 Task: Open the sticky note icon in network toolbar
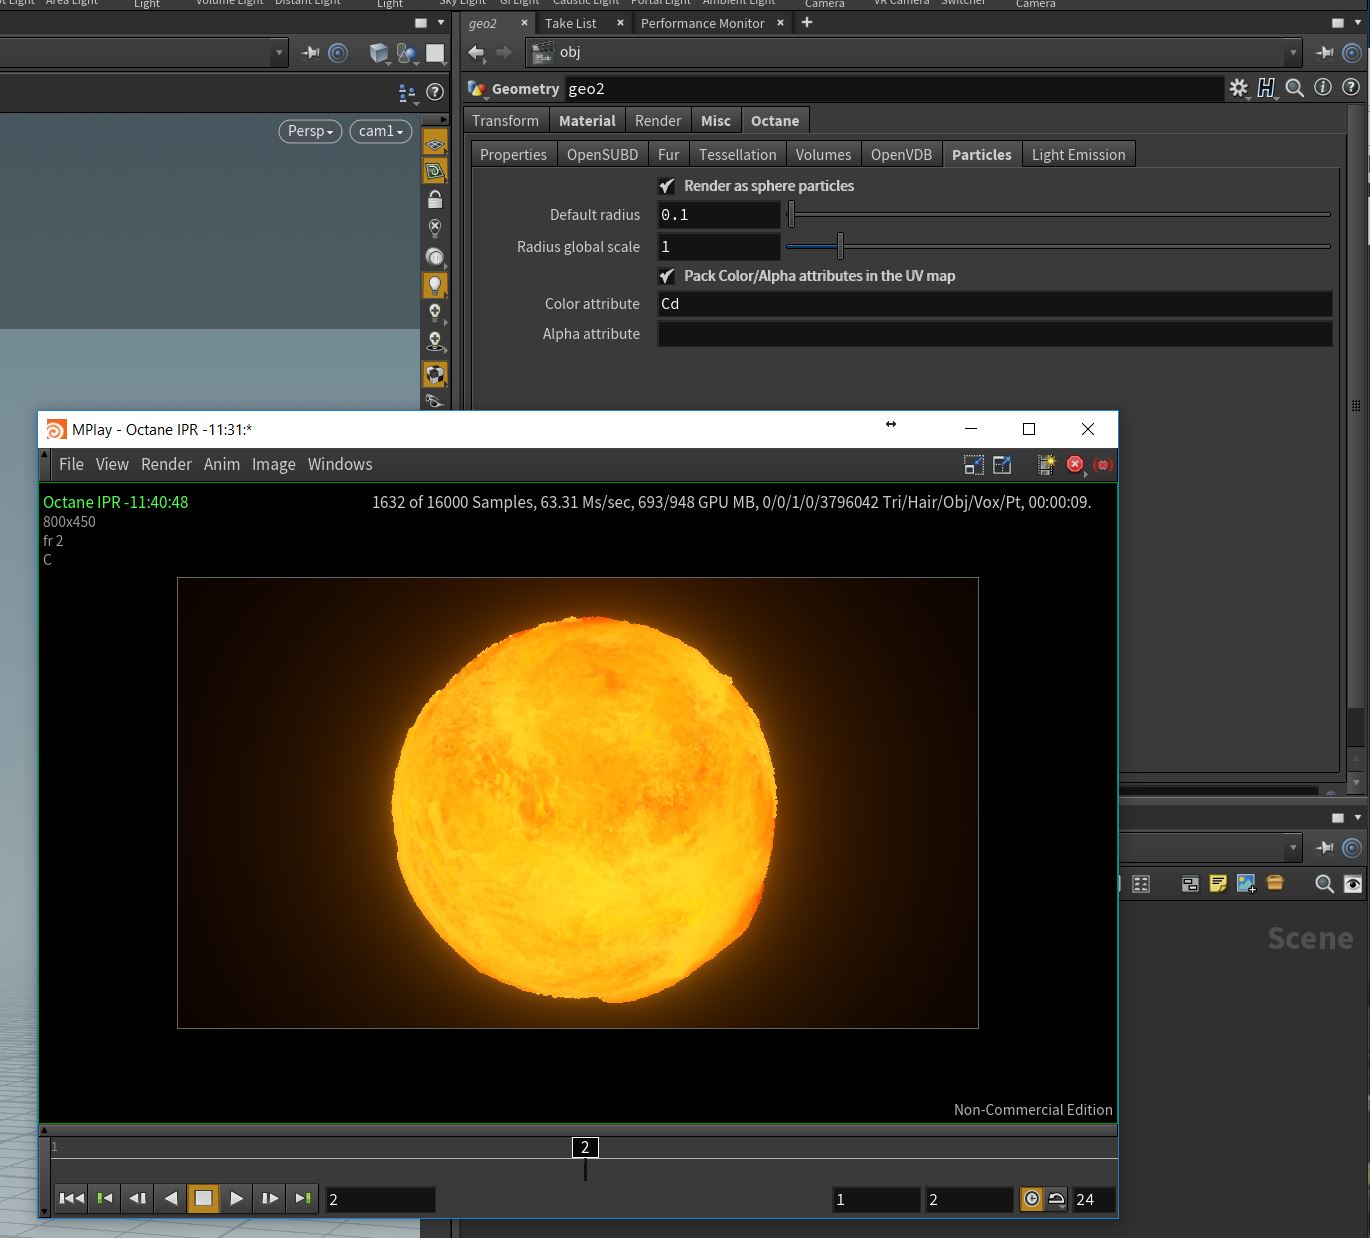[1218, 883]
